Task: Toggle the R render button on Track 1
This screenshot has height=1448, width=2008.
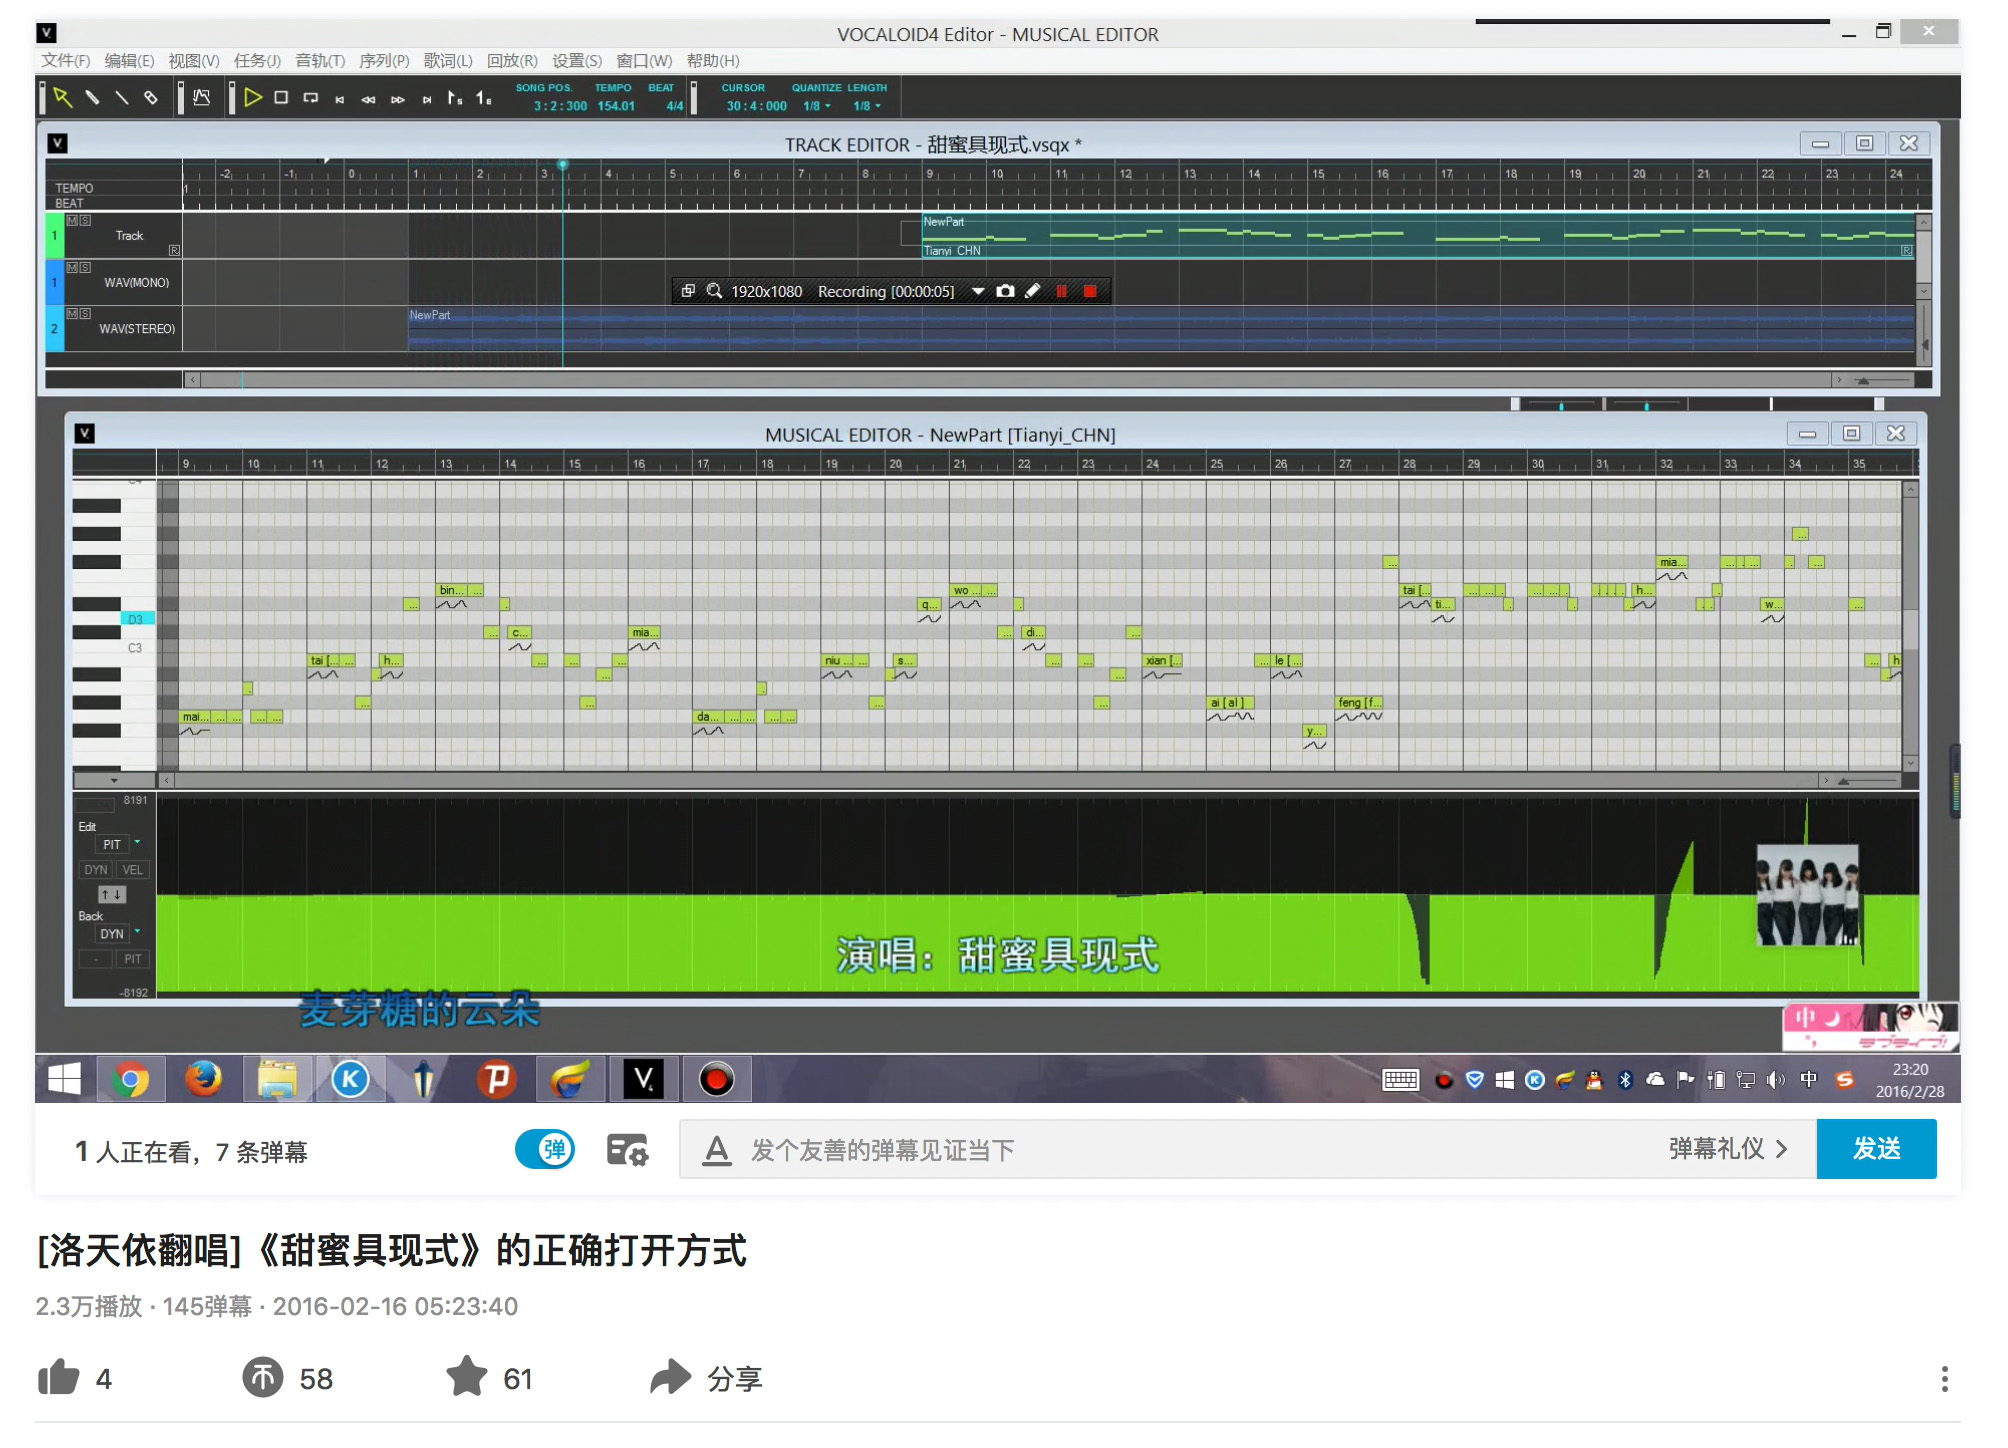Action: [174, 251]
